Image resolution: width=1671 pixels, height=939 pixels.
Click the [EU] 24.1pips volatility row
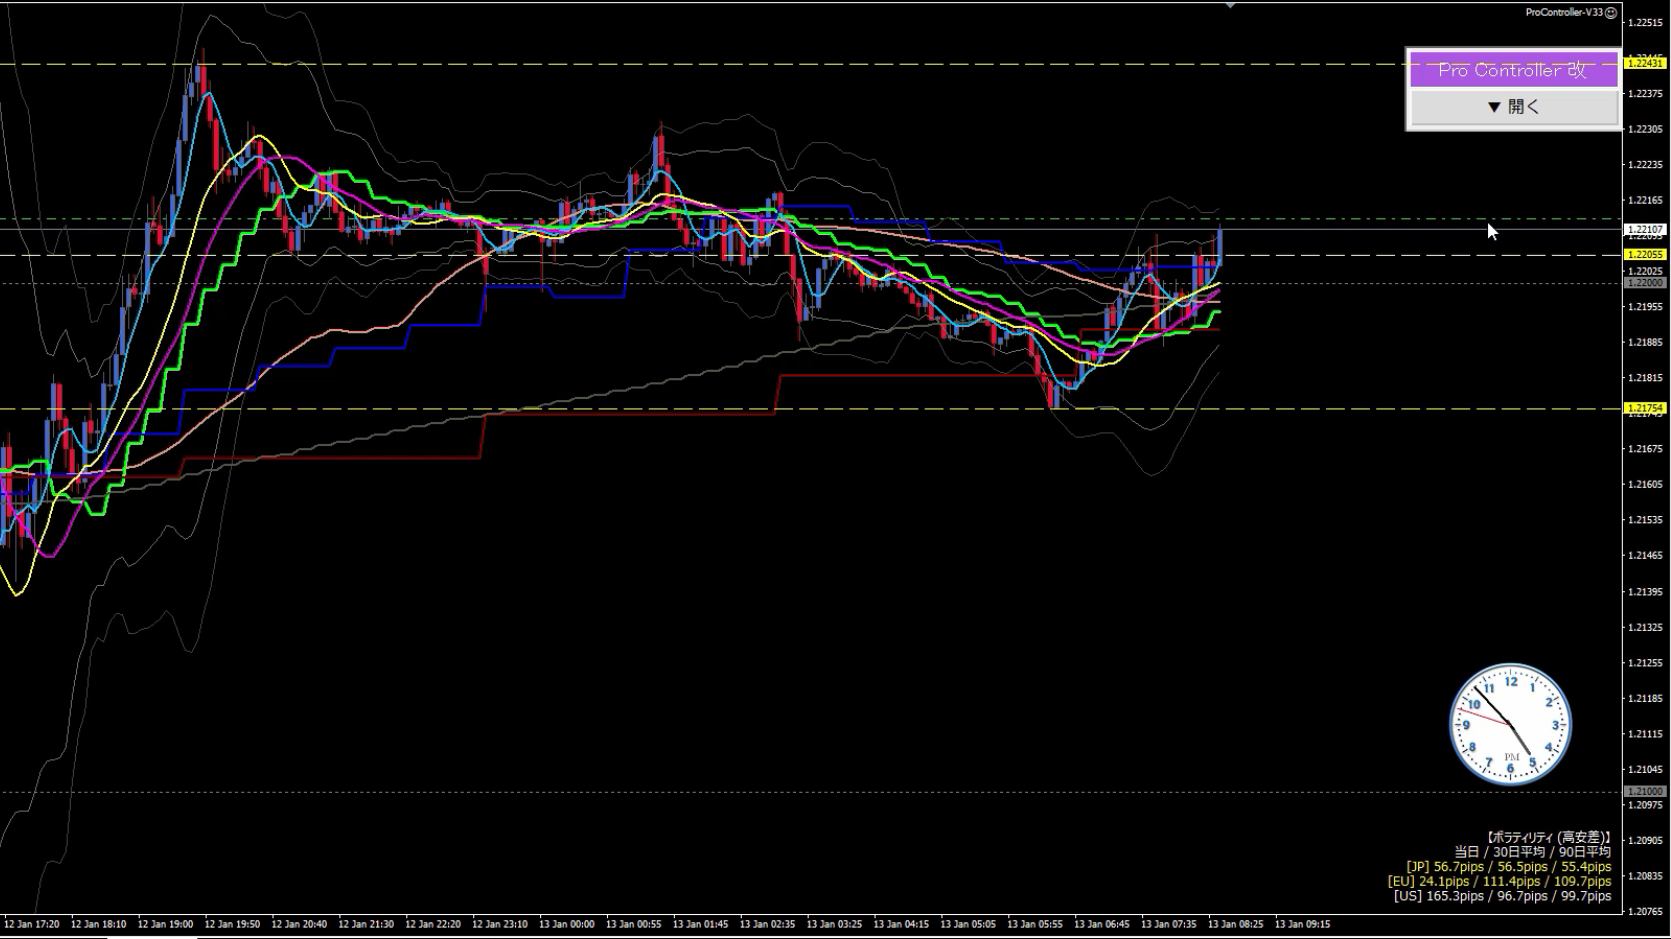click(1500, 881)
